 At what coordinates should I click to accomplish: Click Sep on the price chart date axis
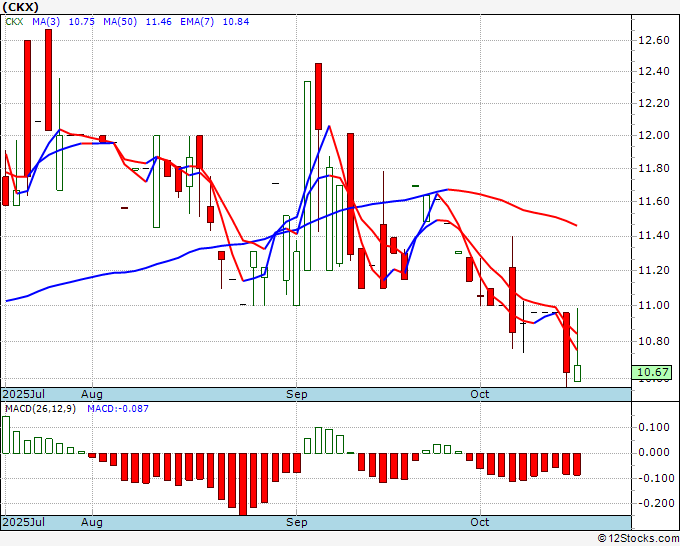click(x=297, y=394)
